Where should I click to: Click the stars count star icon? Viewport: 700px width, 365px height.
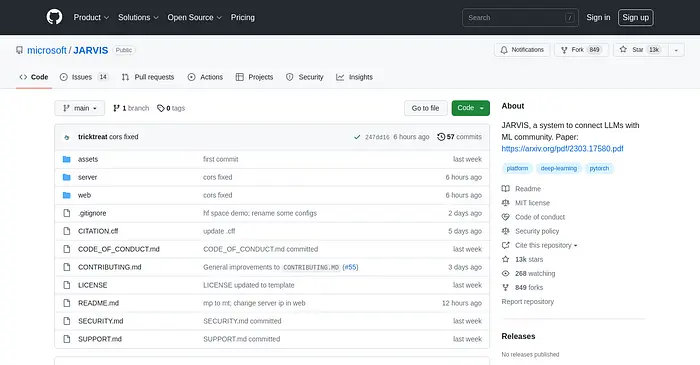click(505, 259)
